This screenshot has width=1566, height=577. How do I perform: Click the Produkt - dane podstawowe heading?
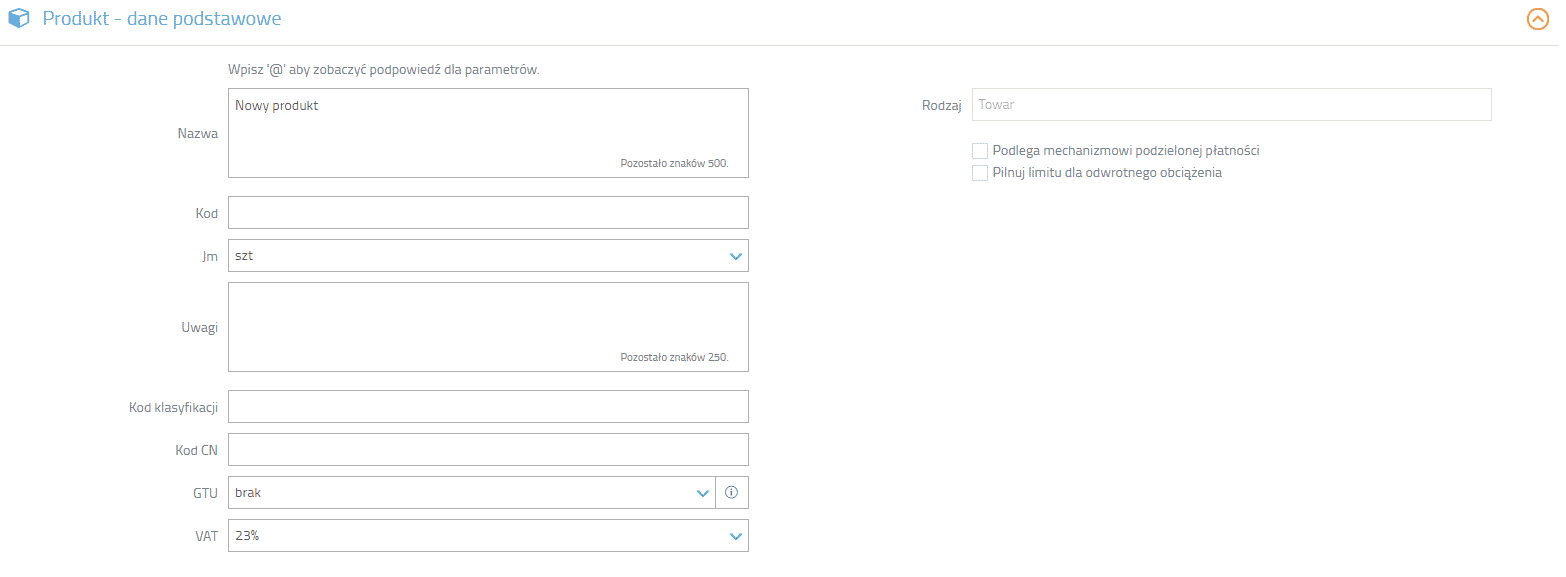(162, 19)
